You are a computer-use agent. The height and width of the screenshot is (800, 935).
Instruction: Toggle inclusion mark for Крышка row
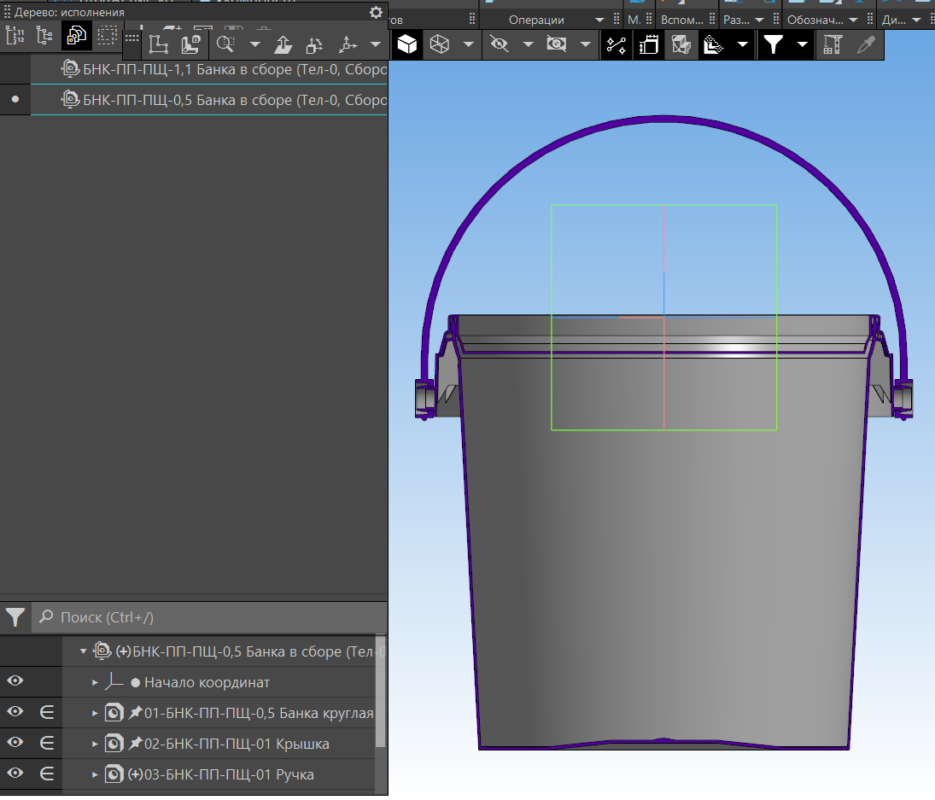tap(47, 743)
